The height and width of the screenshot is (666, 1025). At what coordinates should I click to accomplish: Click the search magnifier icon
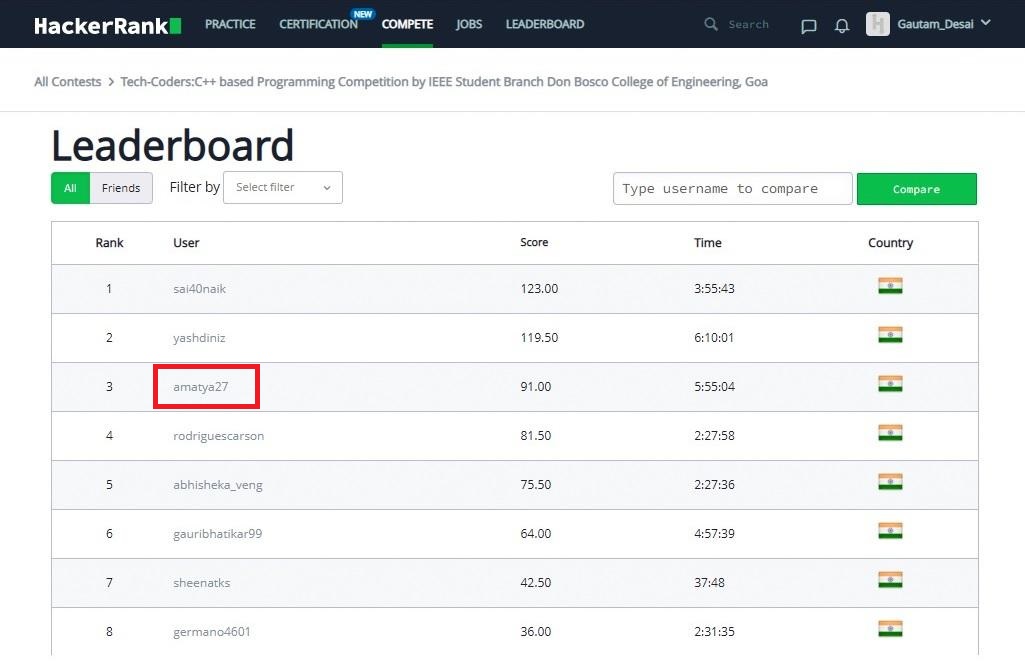point(711,24)
